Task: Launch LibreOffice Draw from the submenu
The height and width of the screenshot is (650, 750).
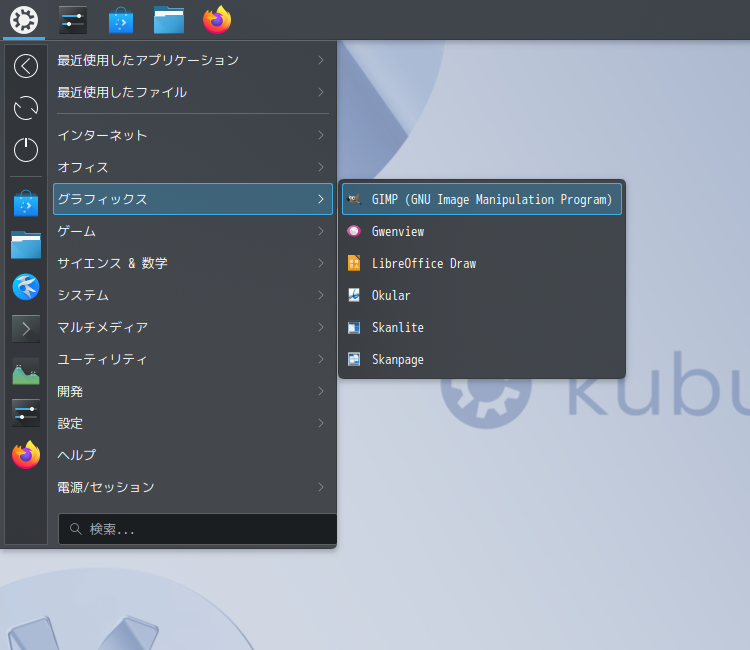Action: [482, 263]
